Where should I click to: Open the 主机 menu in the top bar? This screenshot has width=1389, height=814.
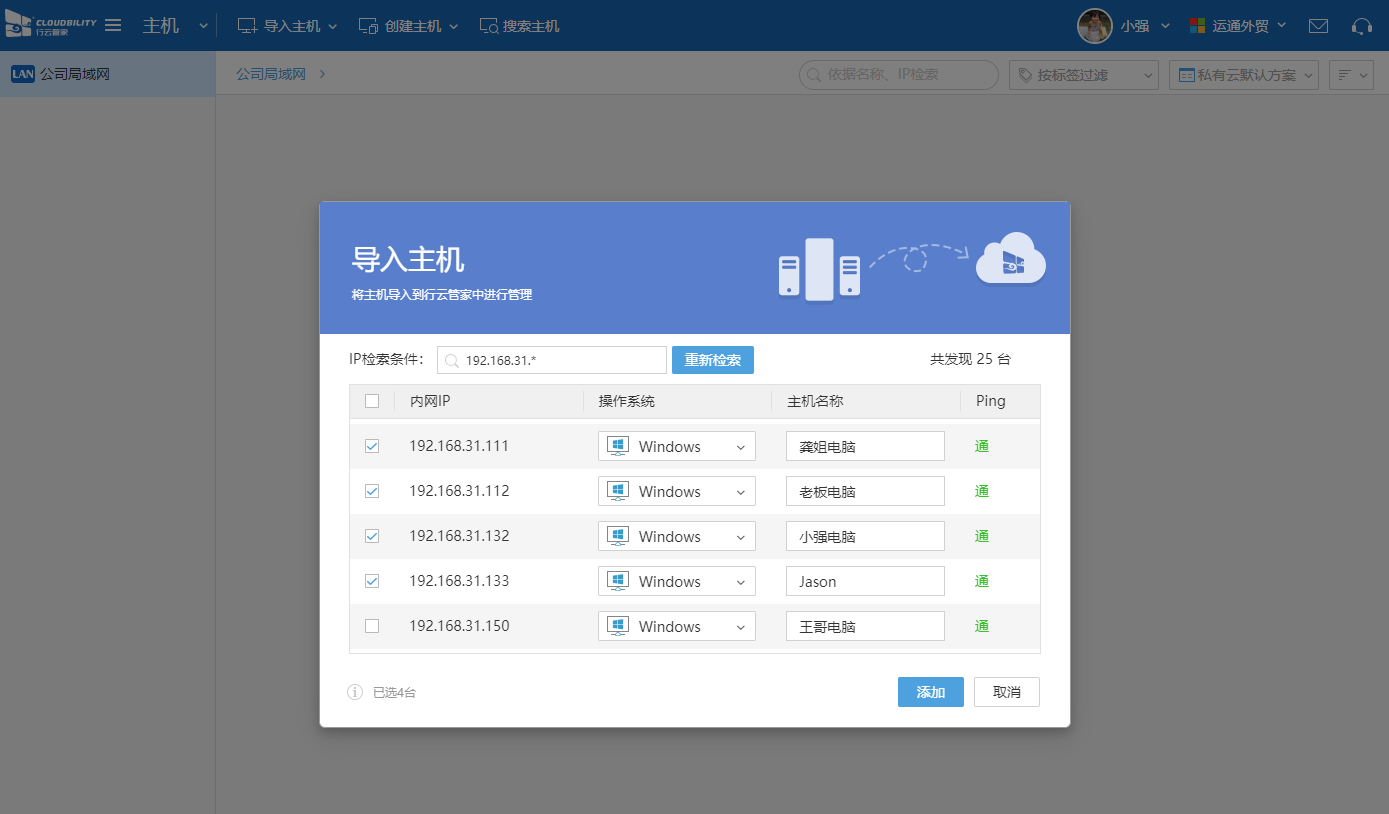click(x=168, y=25)
